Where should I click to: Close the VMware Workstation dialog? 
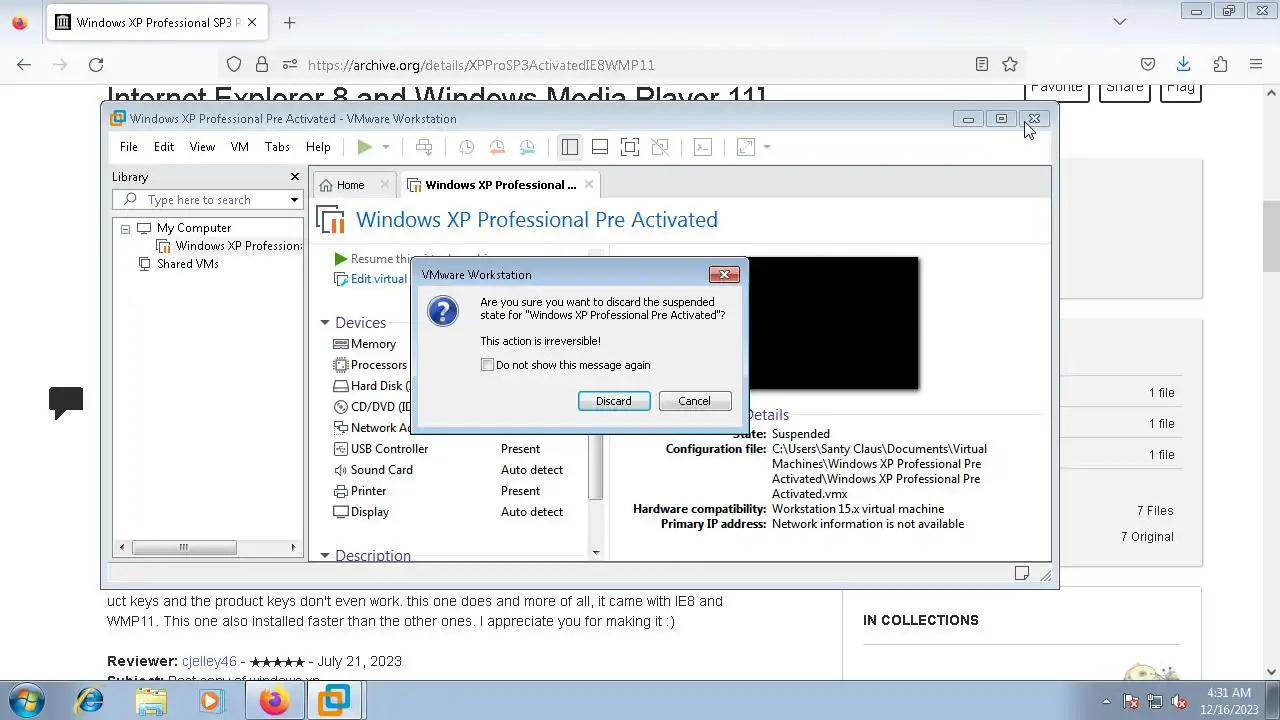pos(724,274)
